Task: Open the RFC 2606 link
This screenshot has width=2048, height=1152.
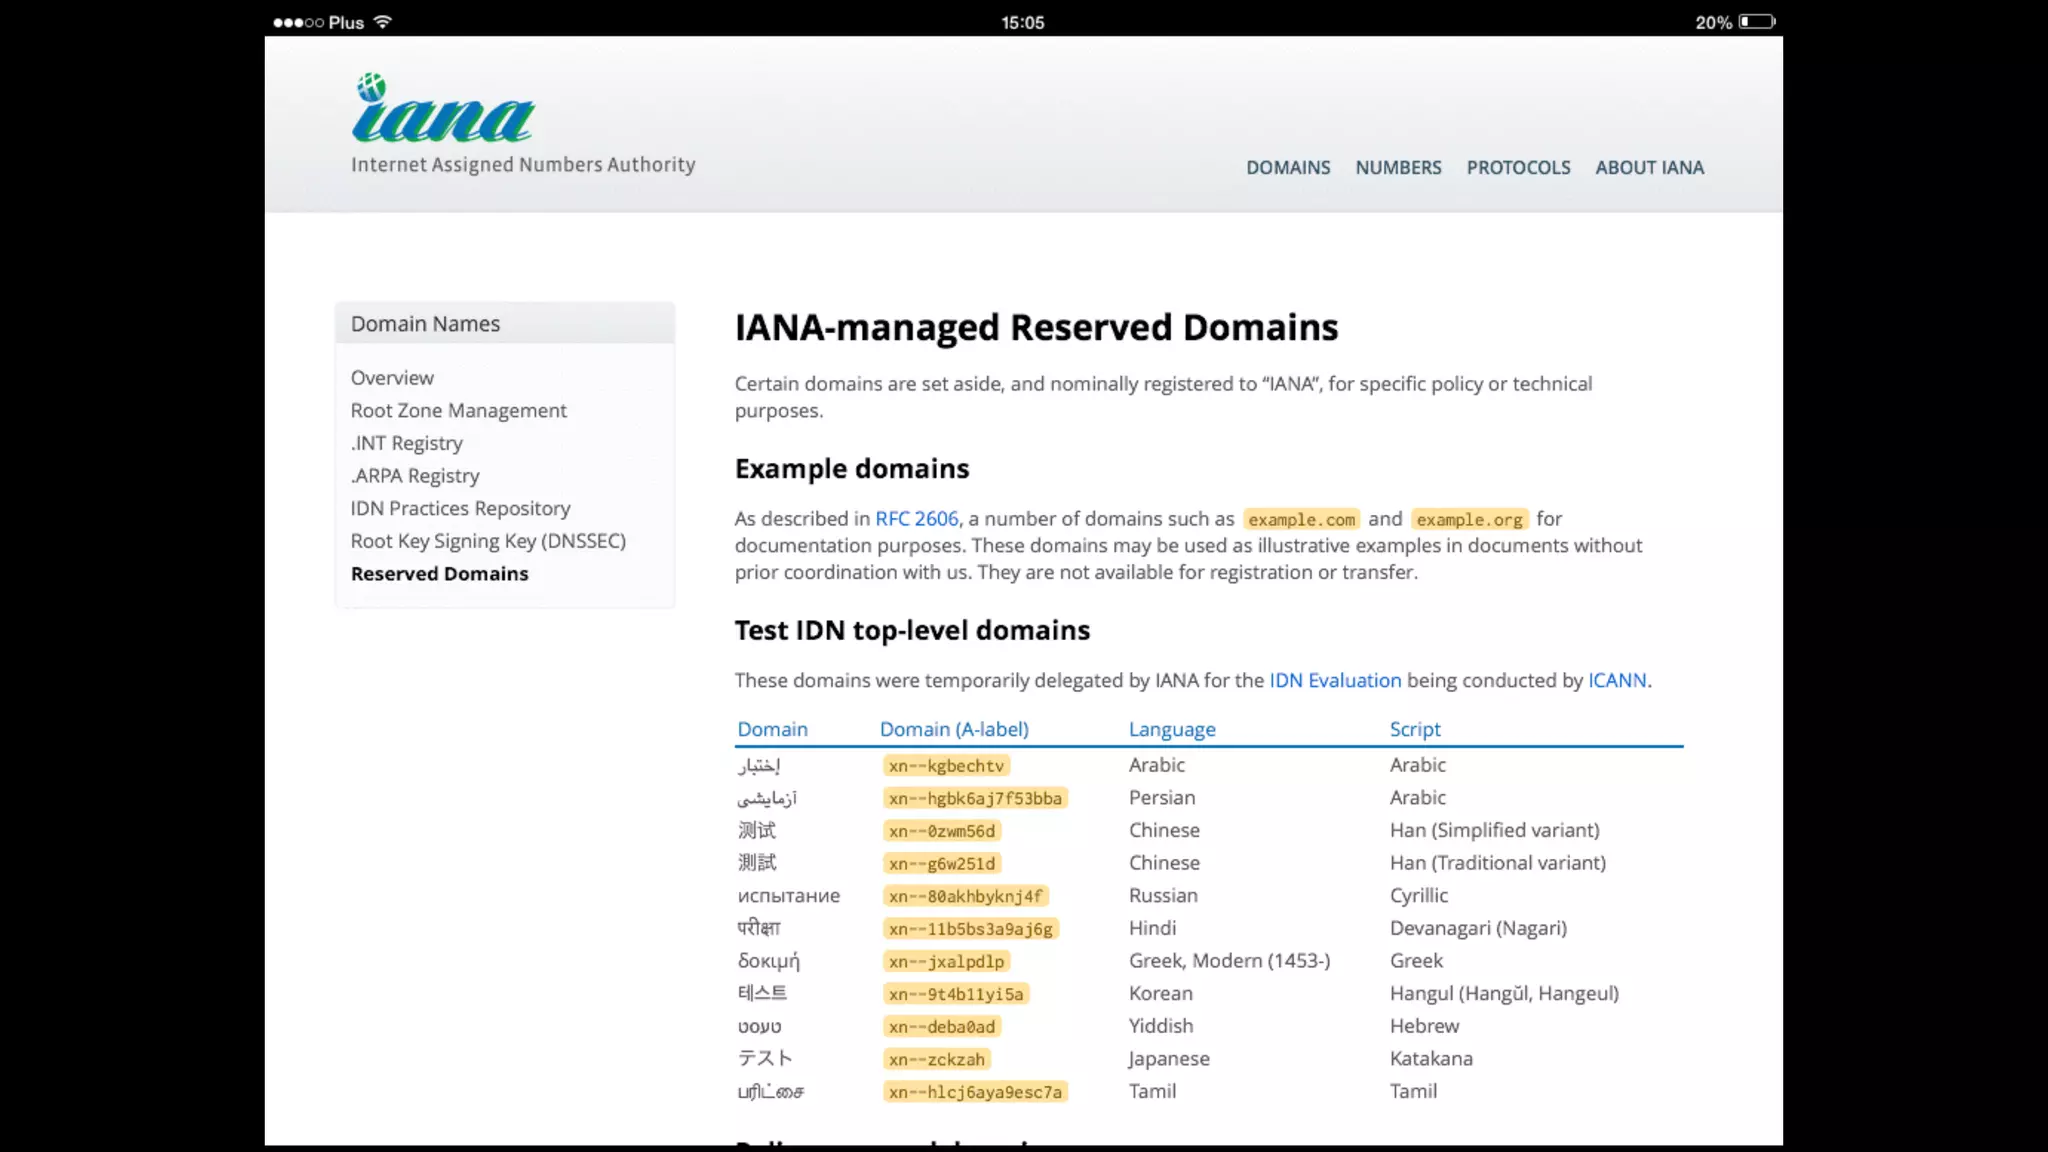Action: [x=916, y=519]
